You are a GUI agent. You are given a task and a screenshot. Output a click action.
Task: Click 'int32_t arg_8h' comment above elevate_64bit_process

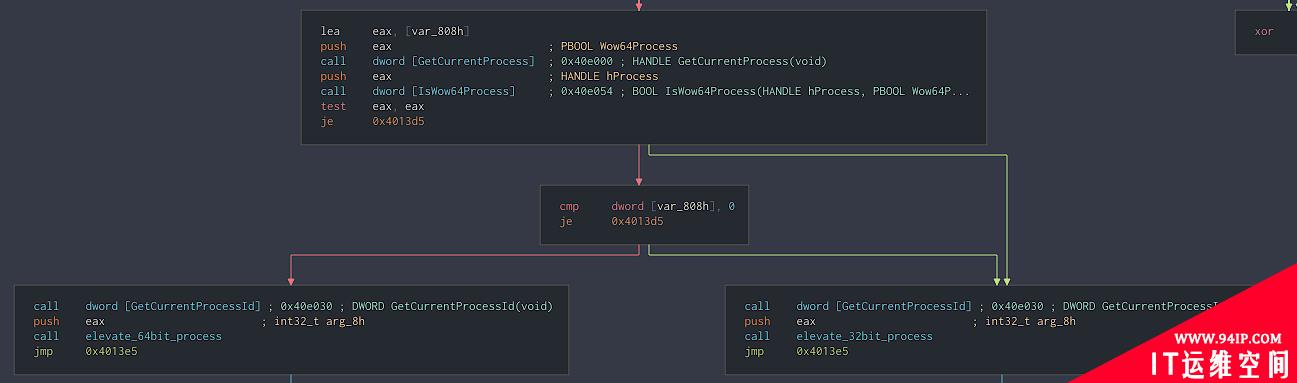coord(320,321)
